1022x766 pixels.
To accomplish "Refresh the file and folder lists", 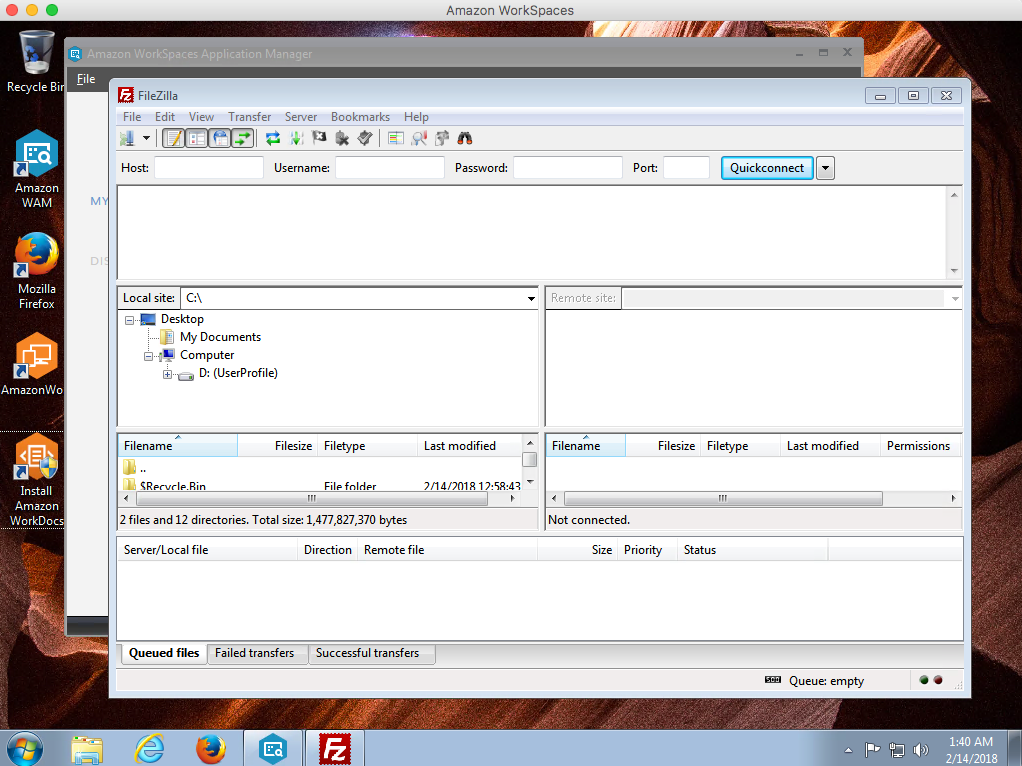I will (272, 137).
